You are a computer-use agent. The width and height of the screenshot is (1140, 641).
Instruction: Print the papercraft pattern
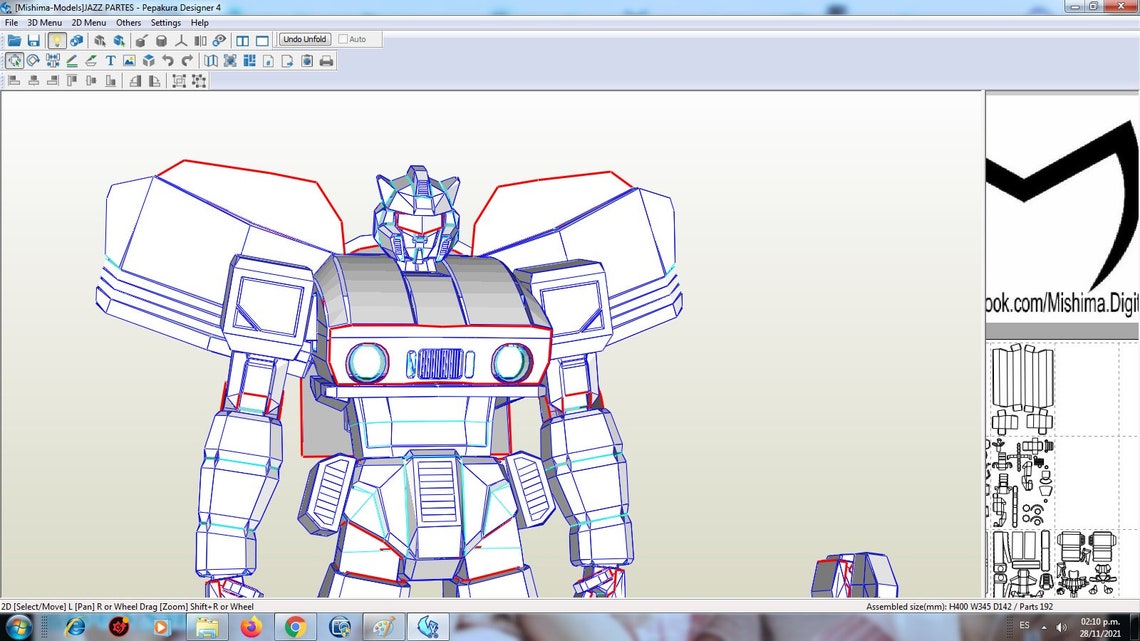[327, 60]
